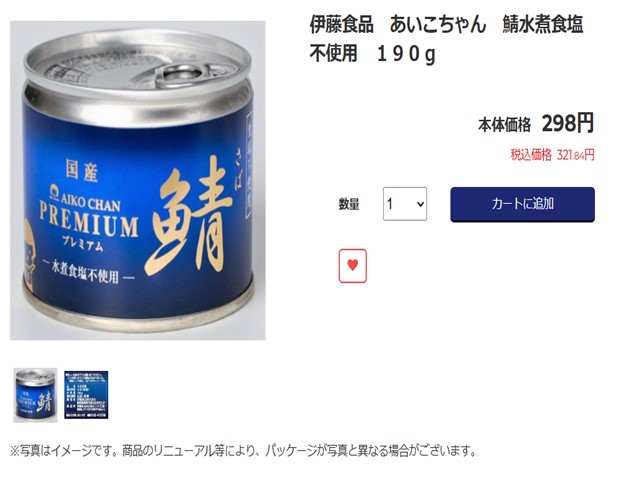640x480 pixels.
Task: Click the 国産 mark on the can
Action: 82,170
